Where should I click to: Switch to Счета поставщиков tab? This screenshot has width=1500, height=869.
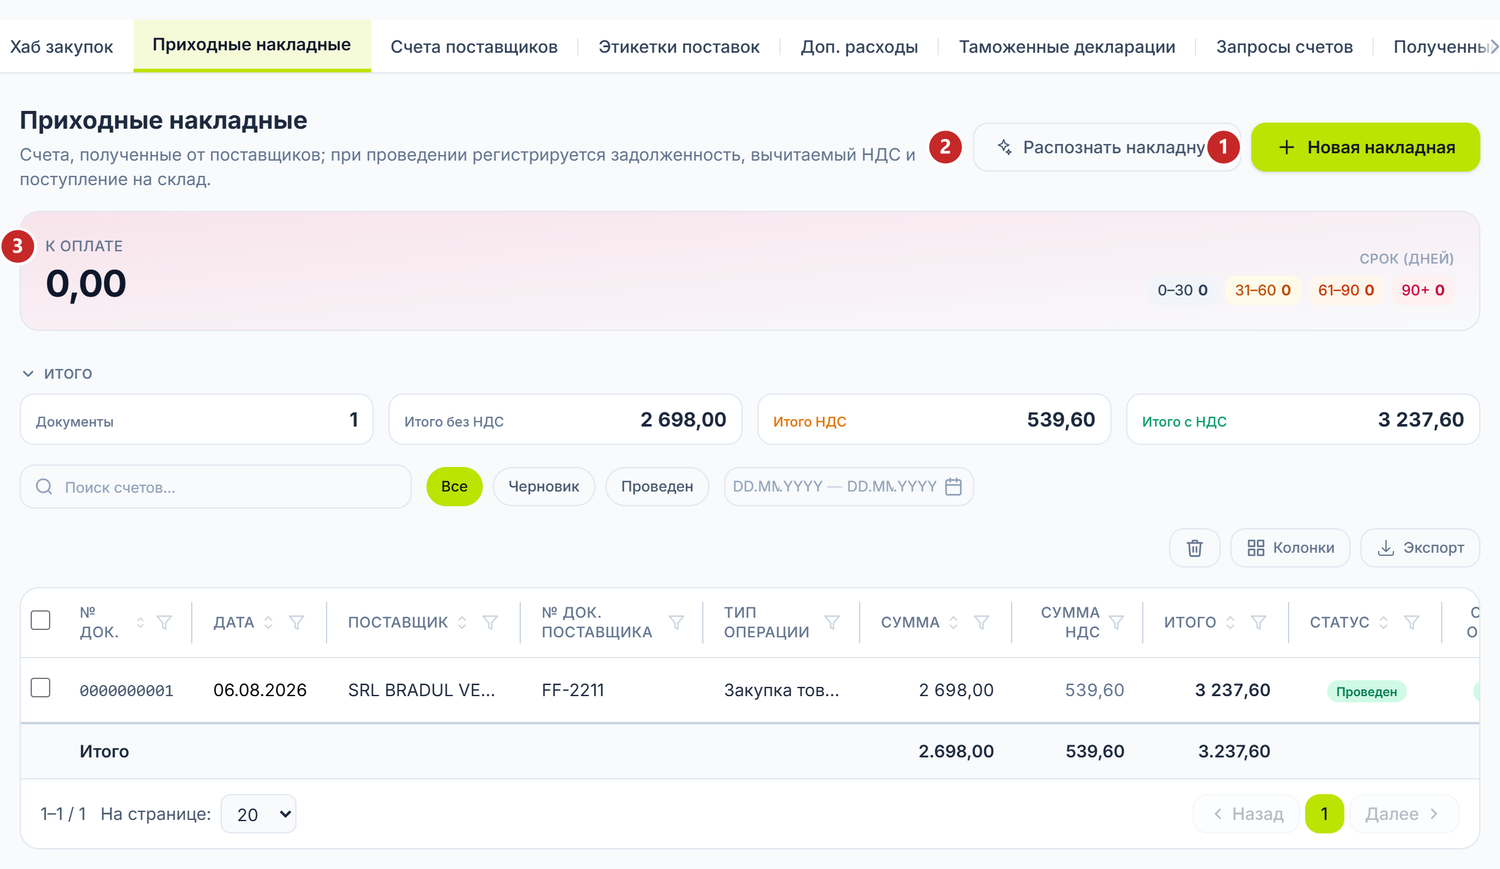point(474,47)
